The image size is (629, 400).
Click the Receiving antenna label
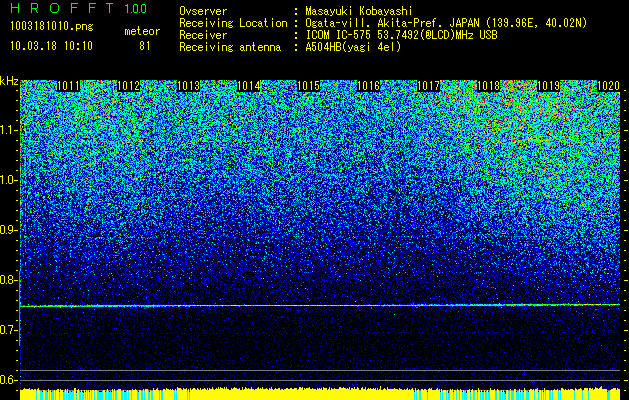click(230, 47)
